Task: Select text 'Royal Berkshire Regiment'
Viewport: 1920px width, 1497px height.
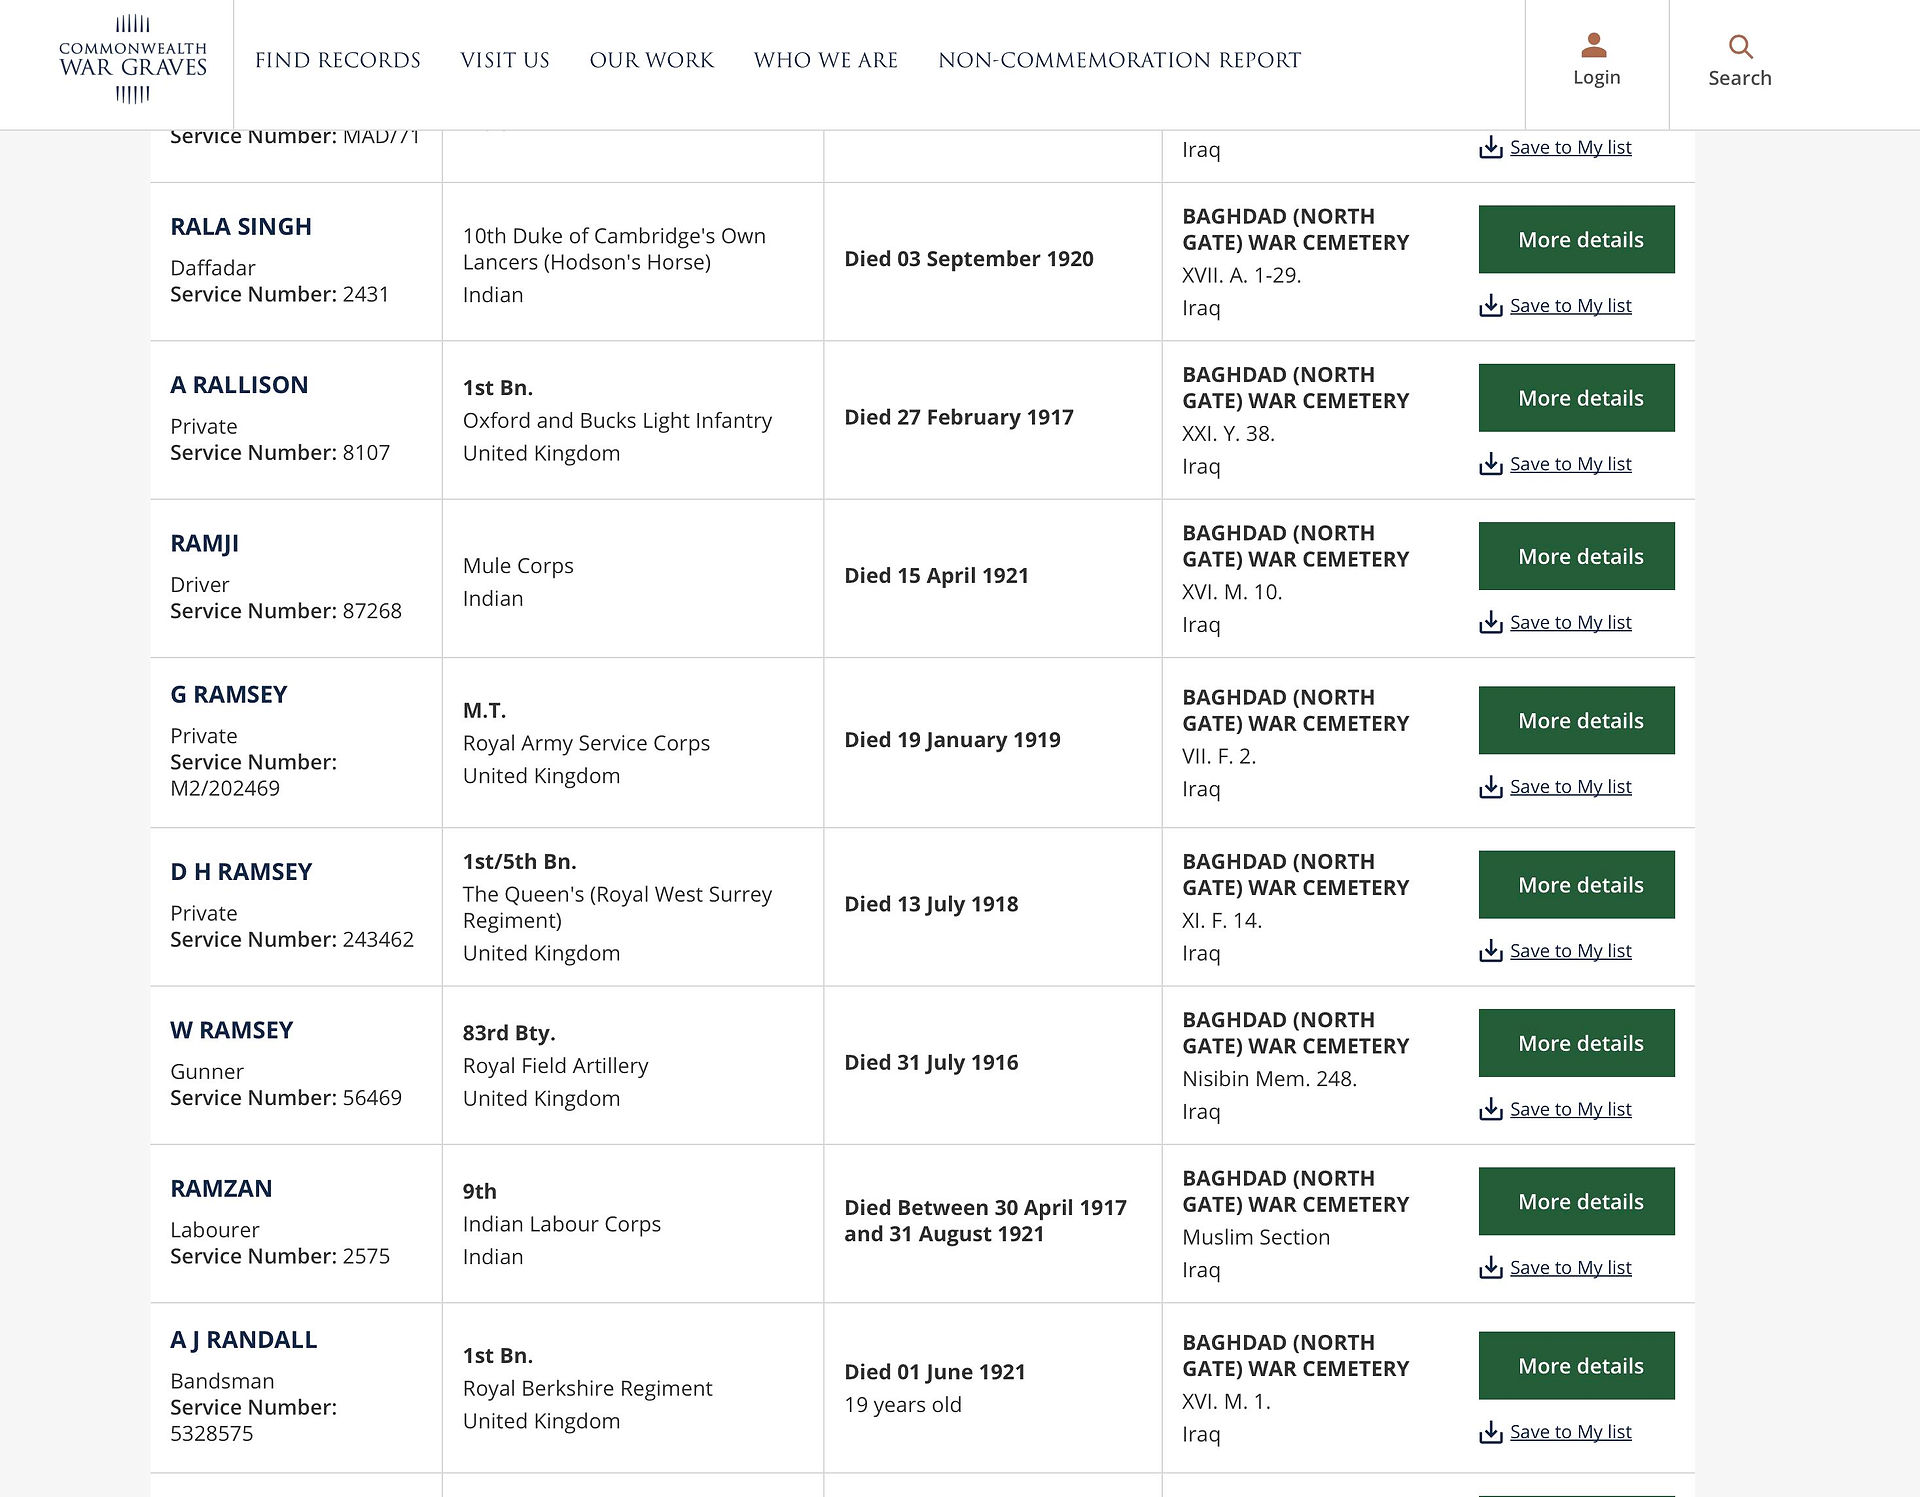Action: click(x=587, y=1389)
